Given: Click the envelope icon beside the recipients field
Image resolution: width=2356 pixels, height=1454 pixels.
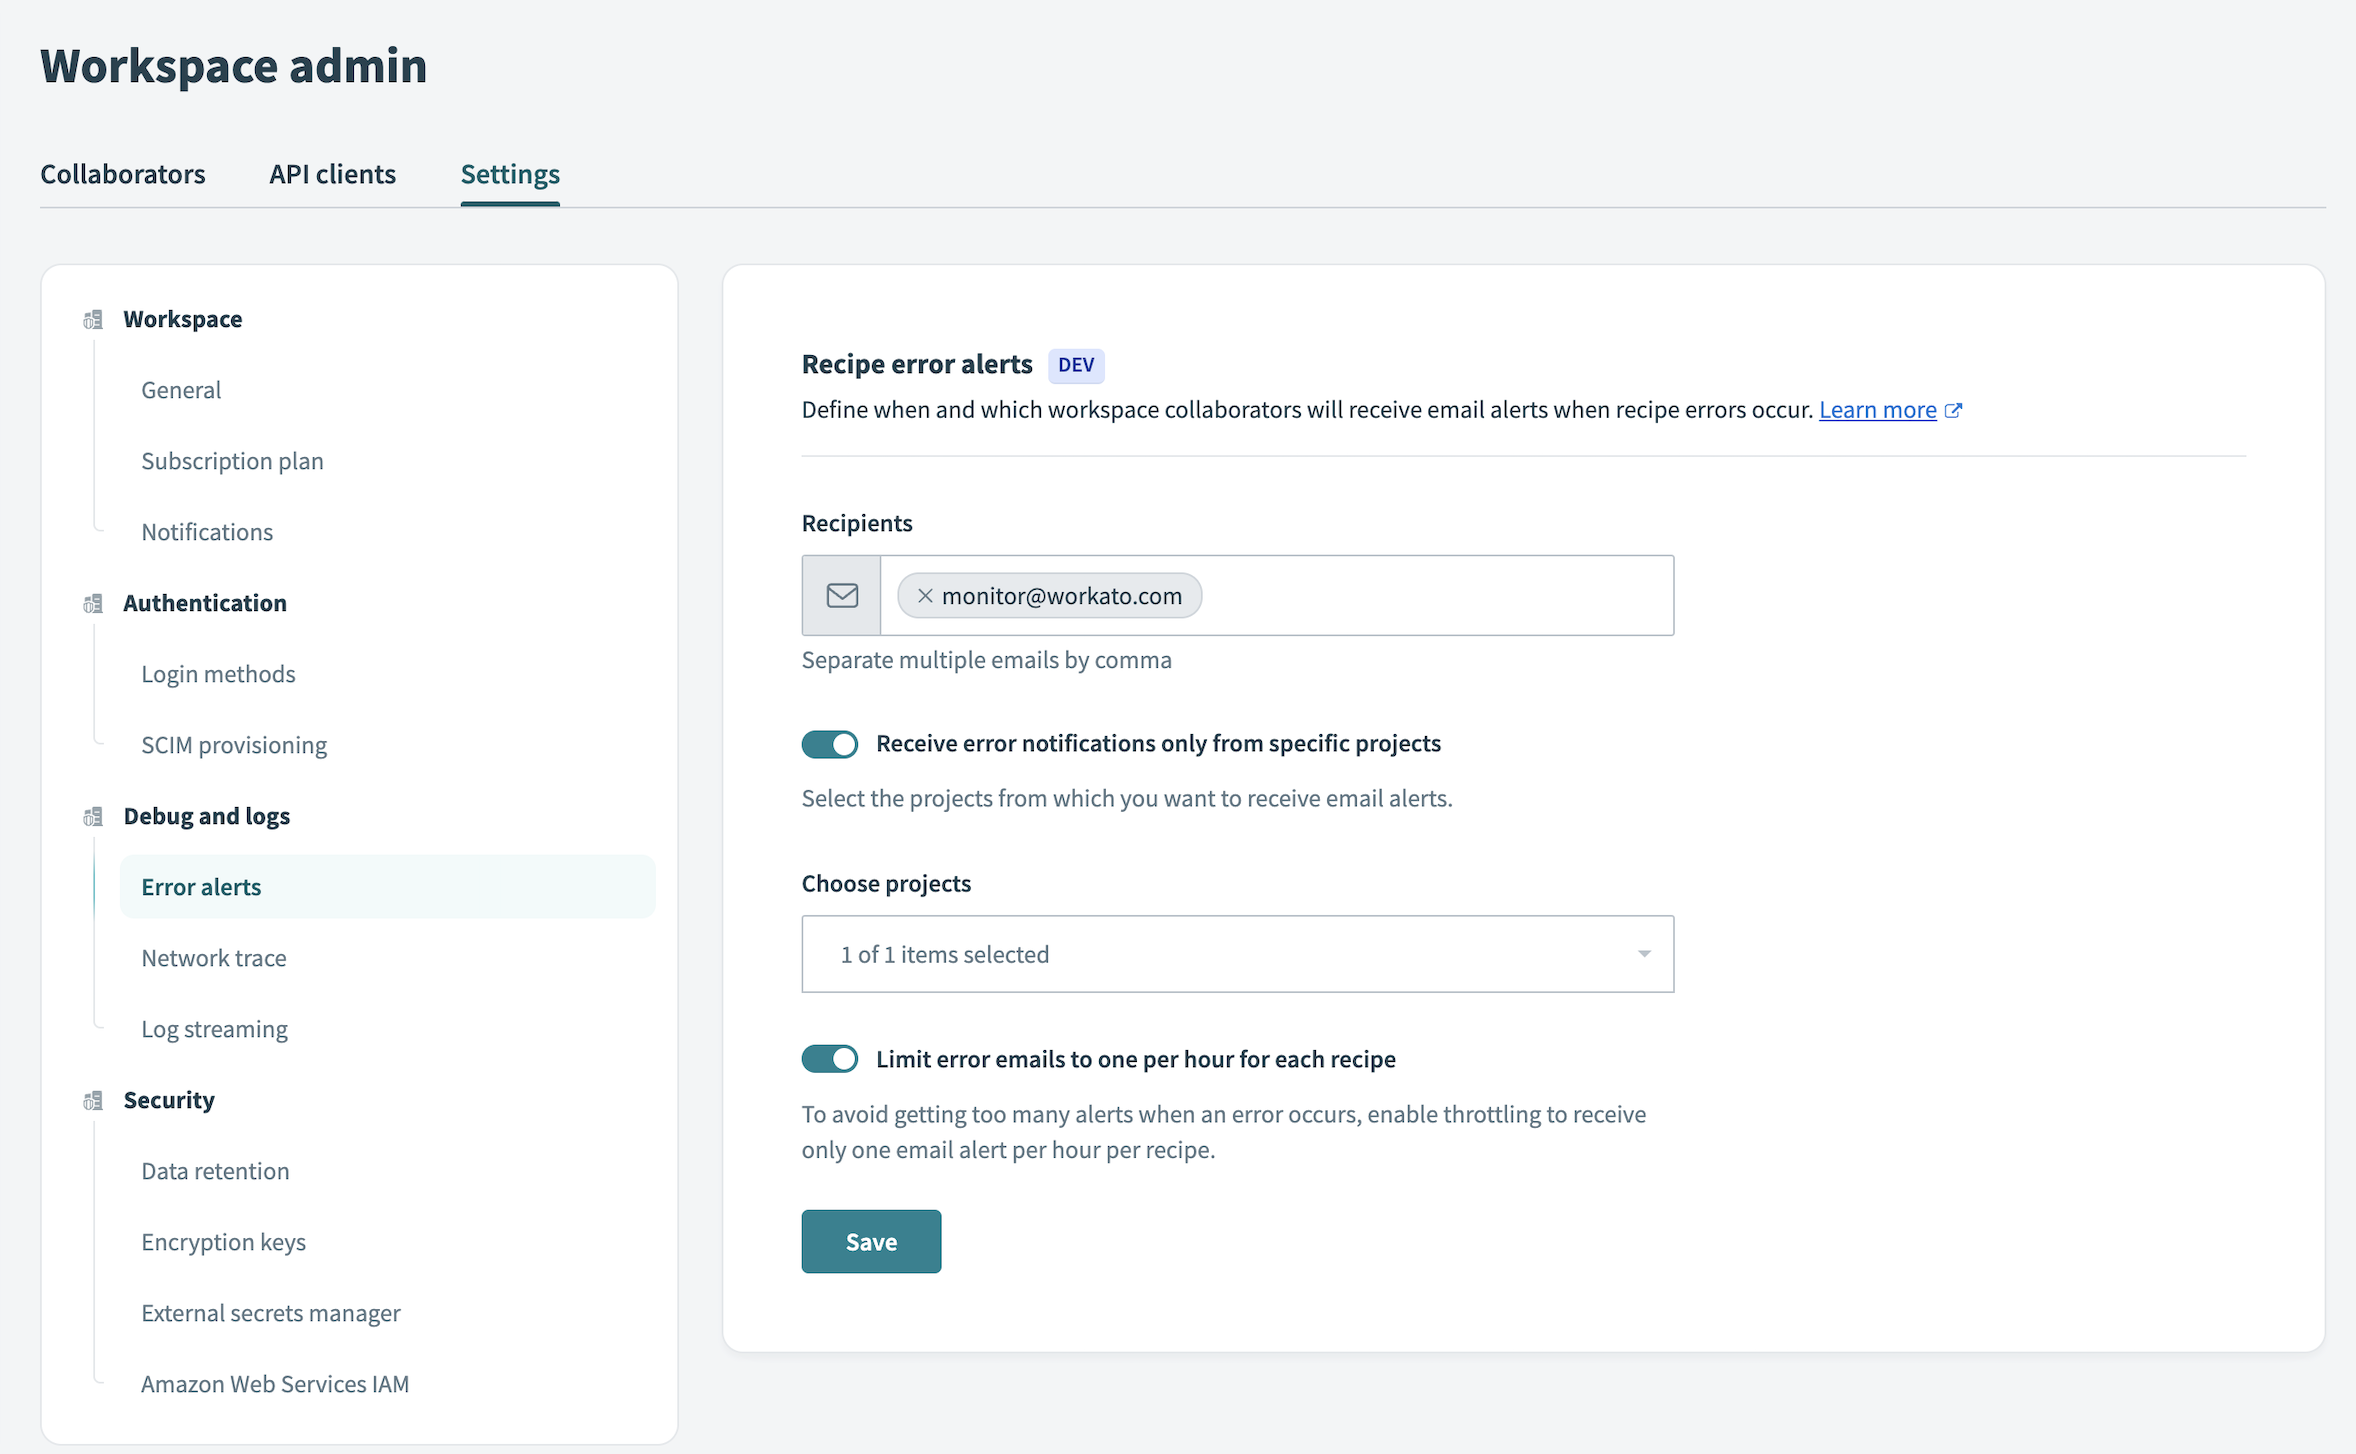Looking at the screenshot, I should (840, 595).
